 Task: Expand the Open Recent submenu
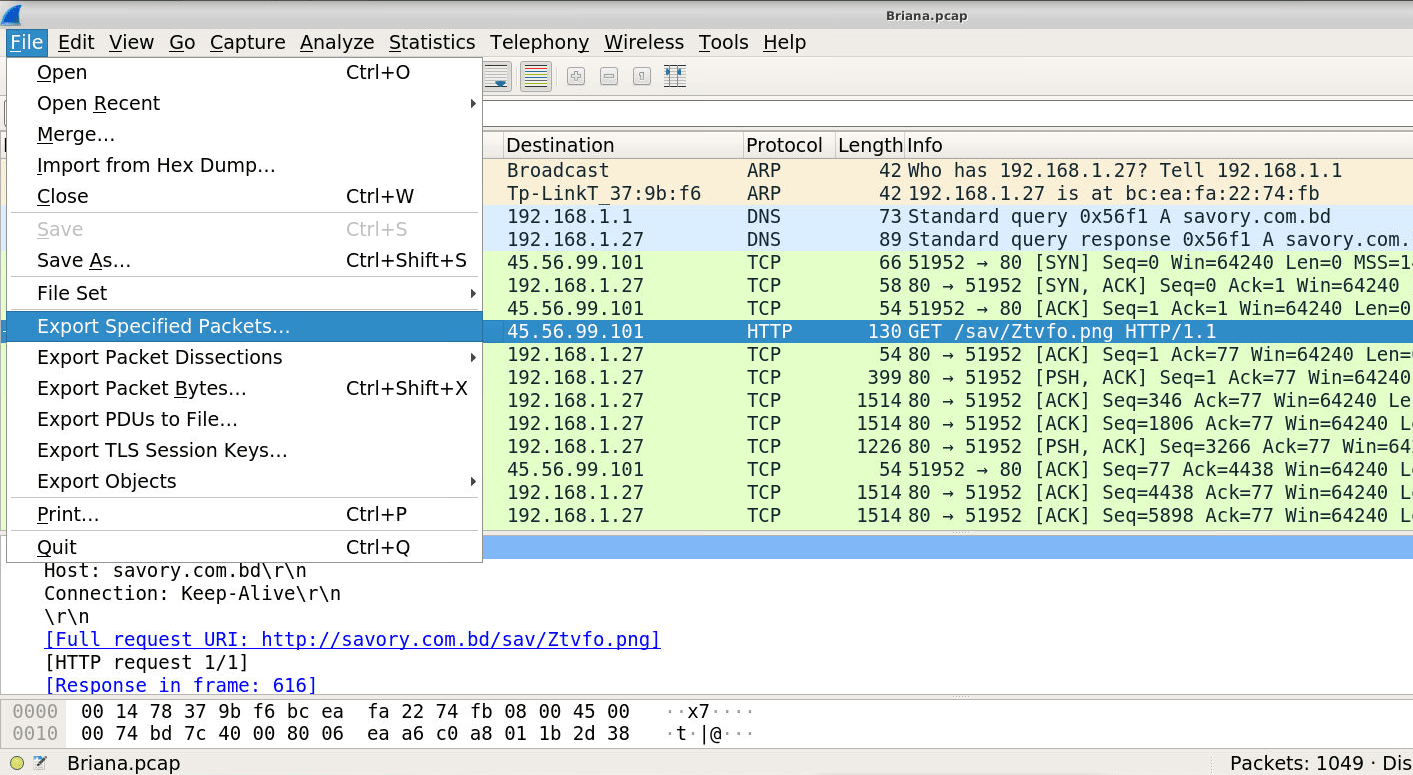pyautogui.click(x=244, y=103)
